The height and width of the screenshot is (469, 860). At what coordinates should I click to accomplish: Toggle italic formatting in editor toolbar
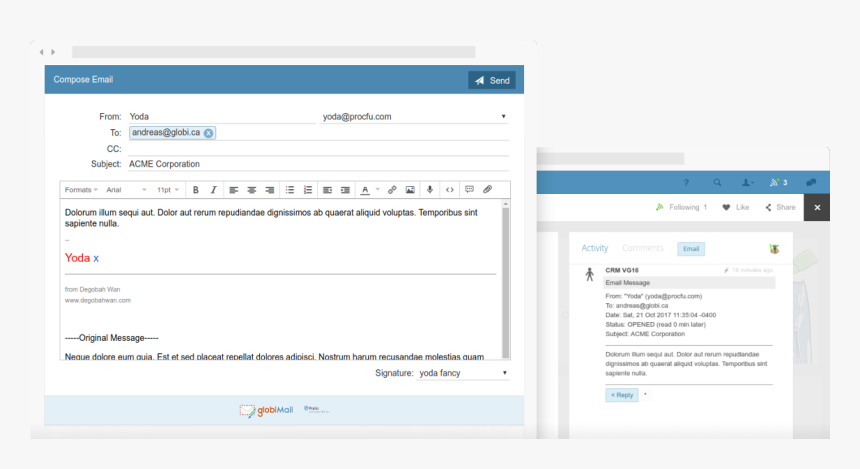click(213, 190)
